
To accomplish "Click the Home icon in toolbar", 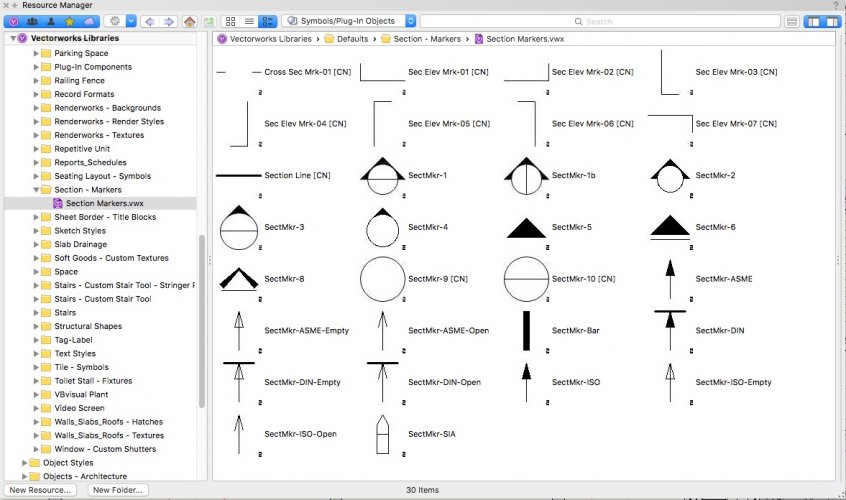I will [188, 21].
